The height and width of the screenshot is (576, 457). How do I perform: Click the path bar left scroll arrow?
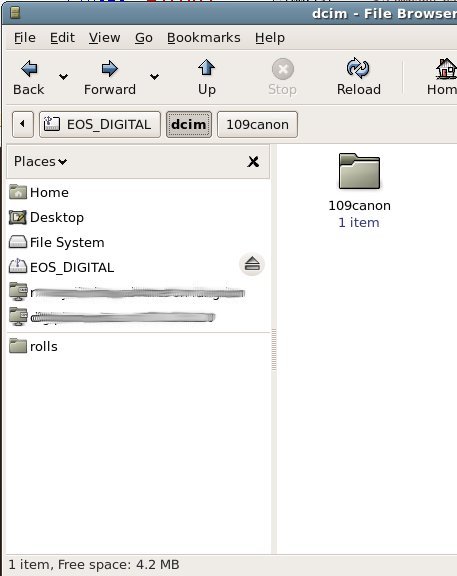[x=23, y=125]
